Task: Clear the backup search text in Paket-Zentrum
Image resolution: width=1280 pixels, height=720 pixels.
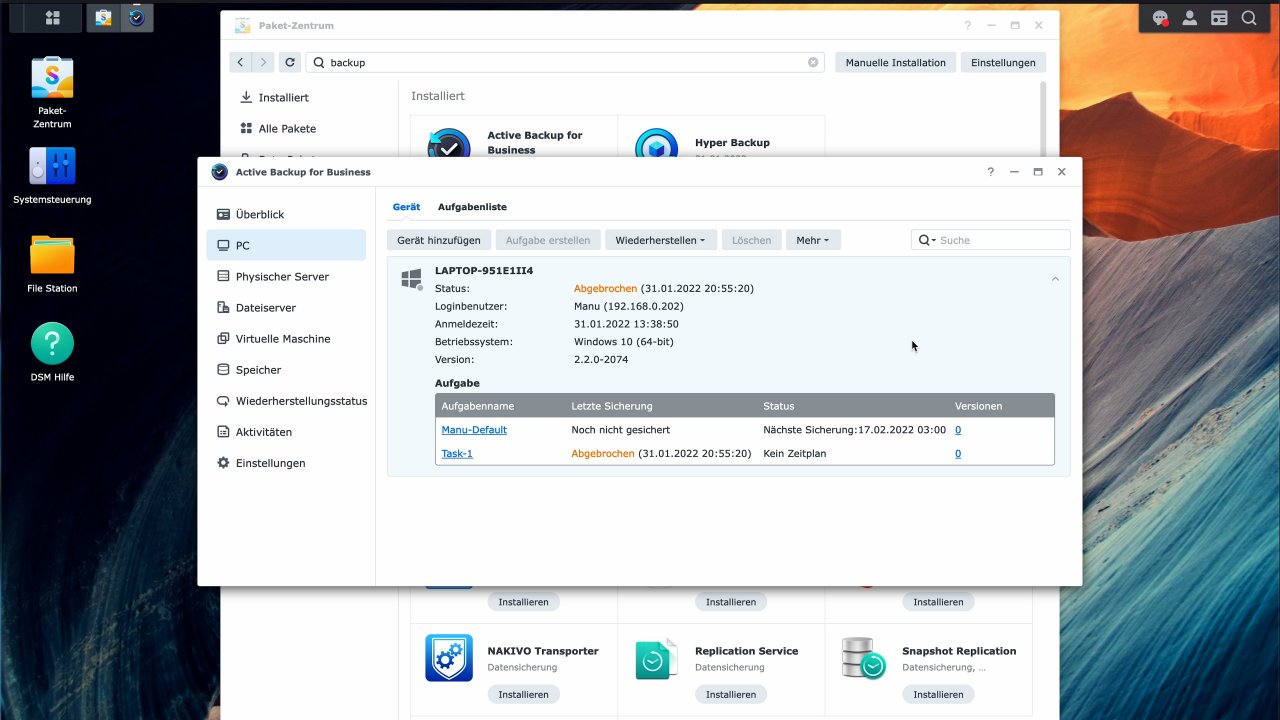Action: tap(813, 62)
